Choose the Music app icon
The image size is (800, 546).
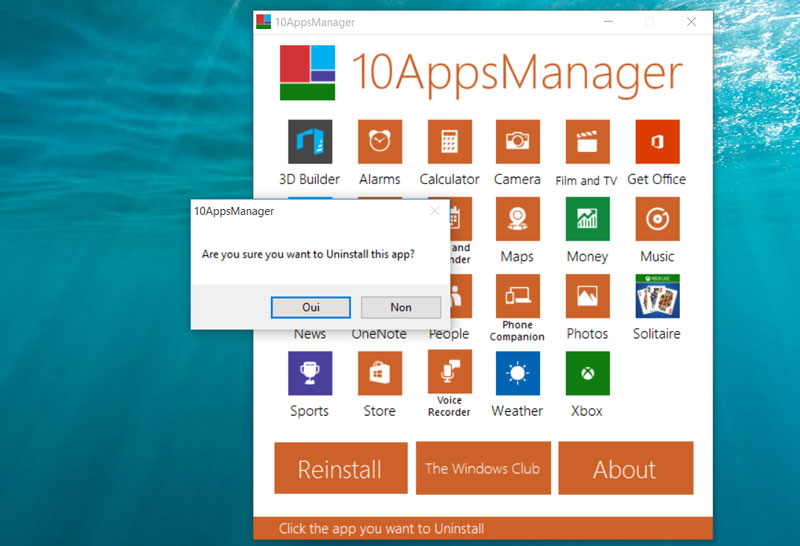pos(657,218)
